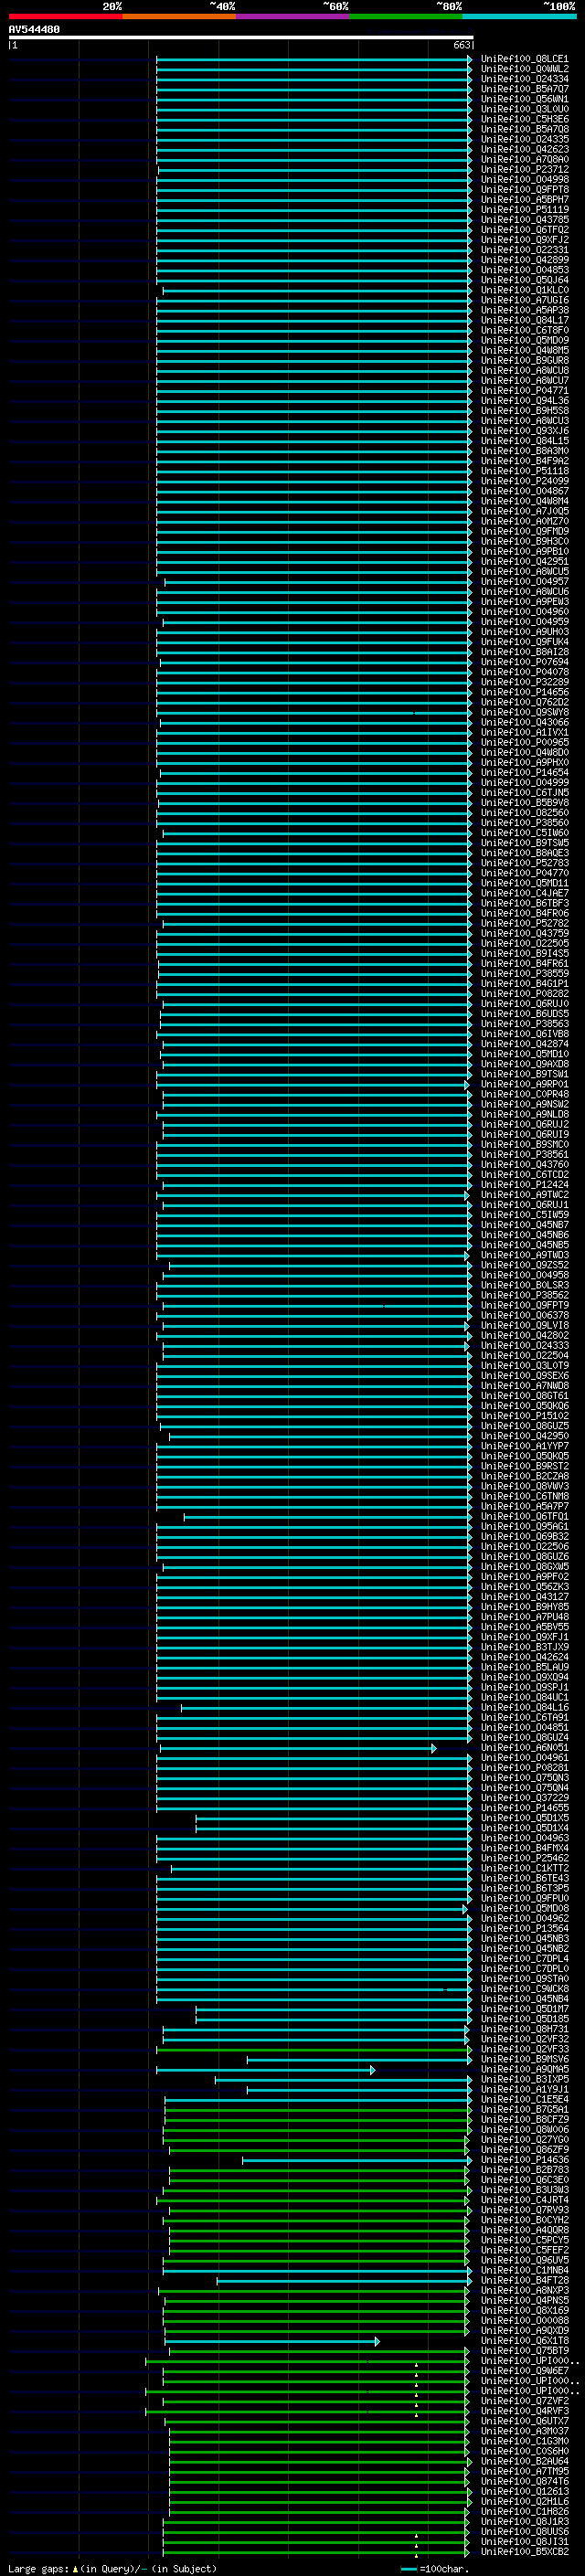Select hit label UniRef100_A7UGI6

pyautogui.click(x=524, y=300)
